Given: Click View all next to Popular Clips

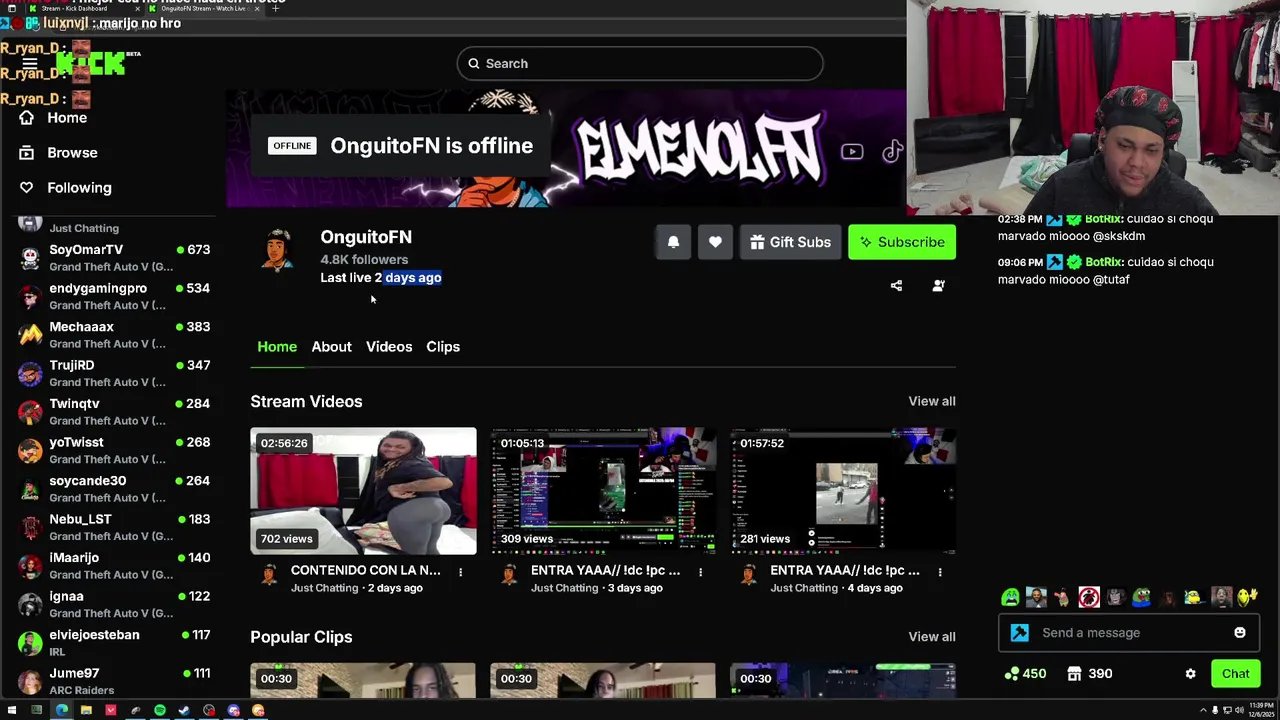Looking at the screenshot, I should tap(932, 637).
